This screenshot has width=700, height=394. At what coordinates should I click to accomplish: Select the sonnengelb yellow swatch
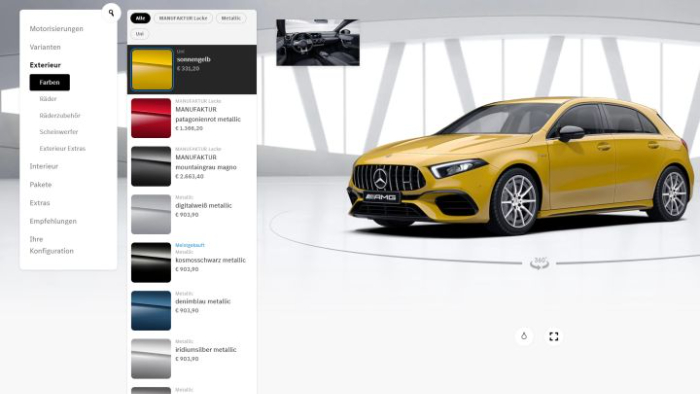coord(152,70)
